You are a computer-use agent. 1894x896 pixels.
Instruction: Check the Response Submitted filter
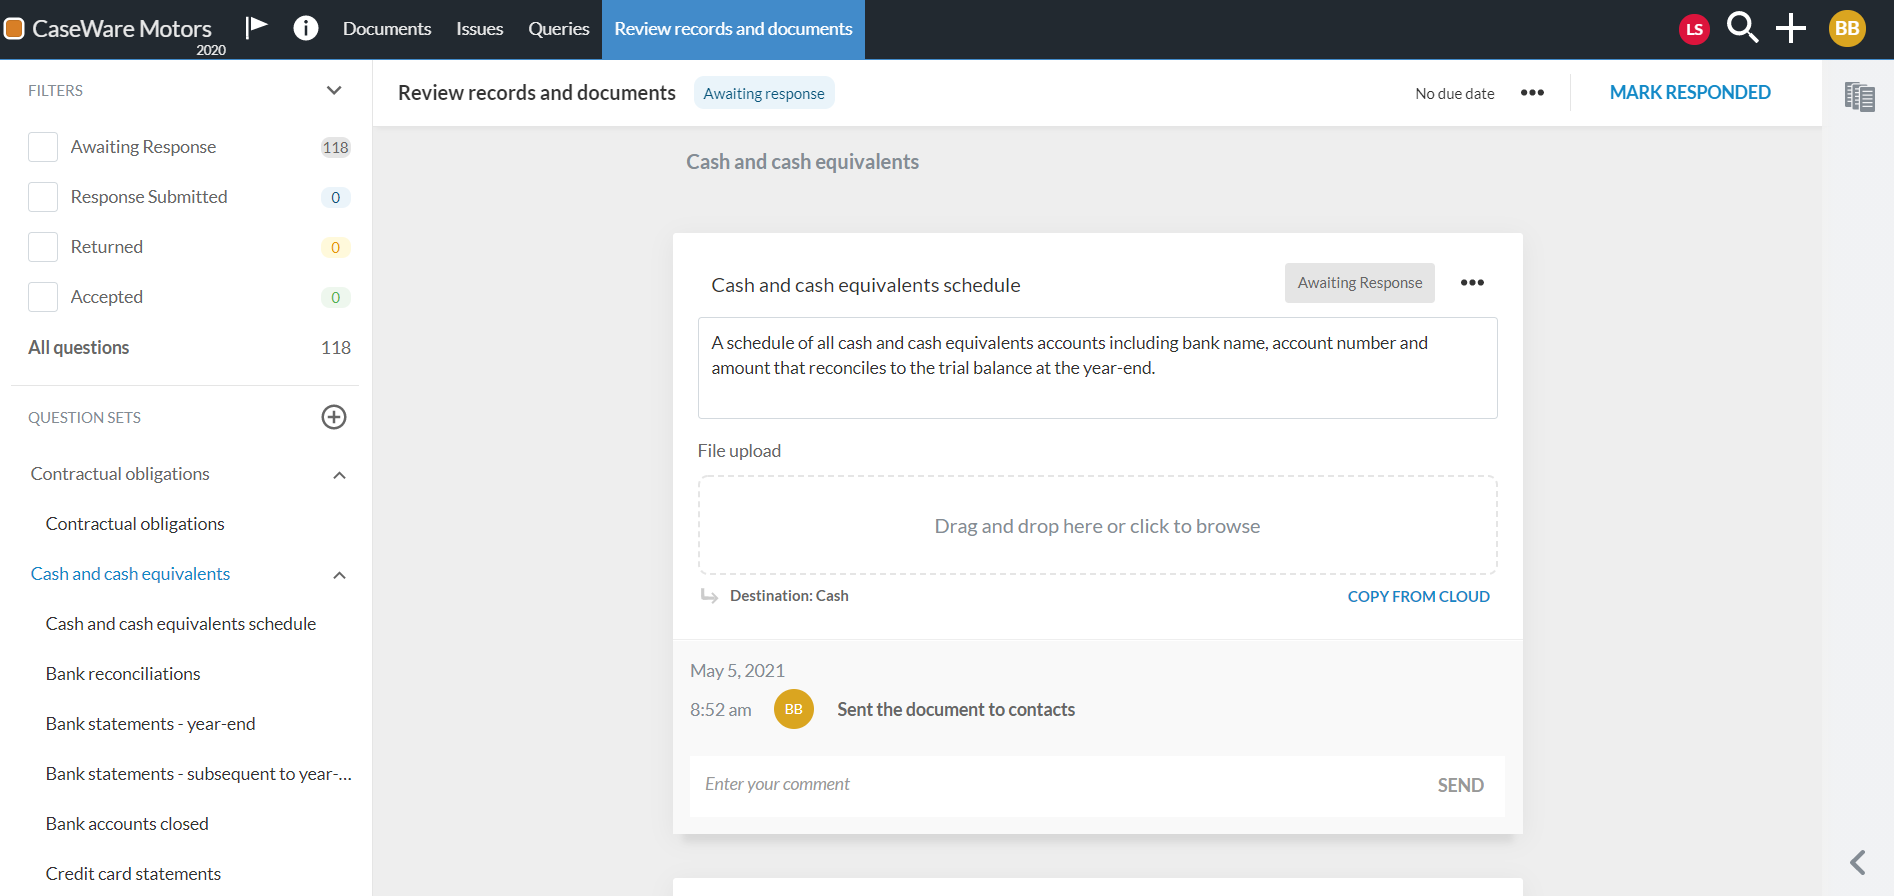click(43, 197)
